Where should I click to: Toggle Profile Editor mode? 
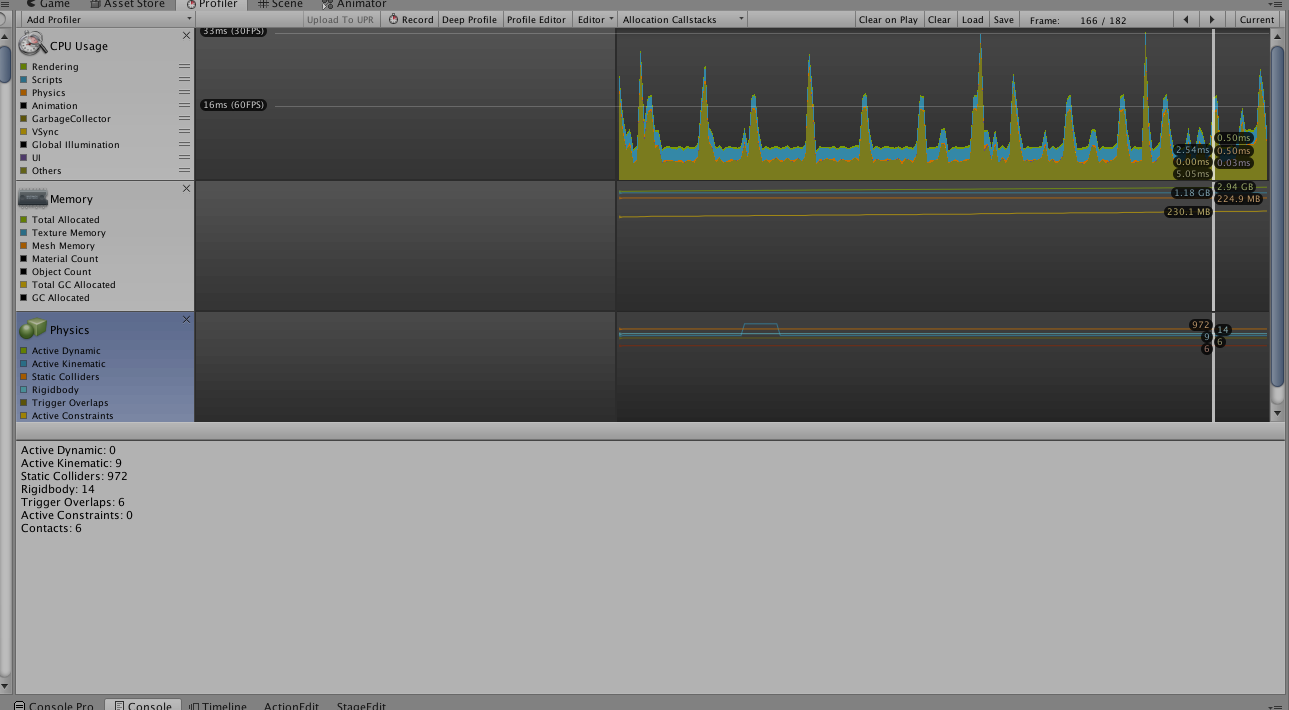(x=536, y=19)
